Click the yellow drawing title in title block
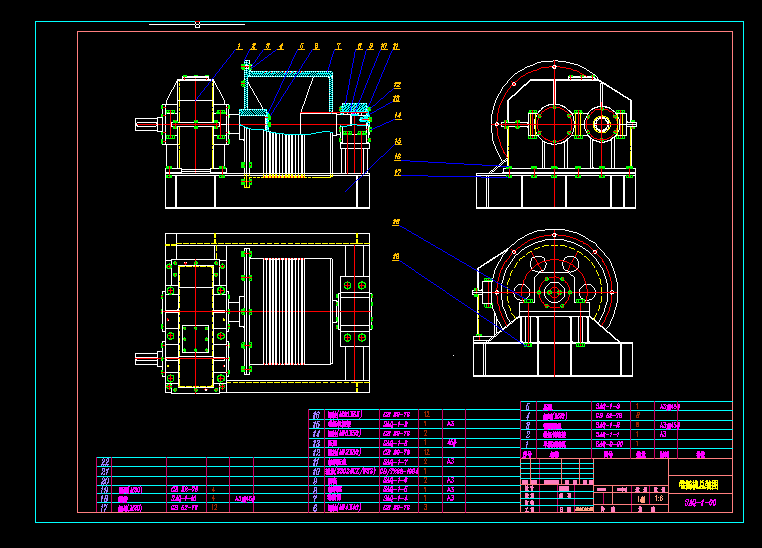Screen dimensions: 762x548 click(698, 484)
